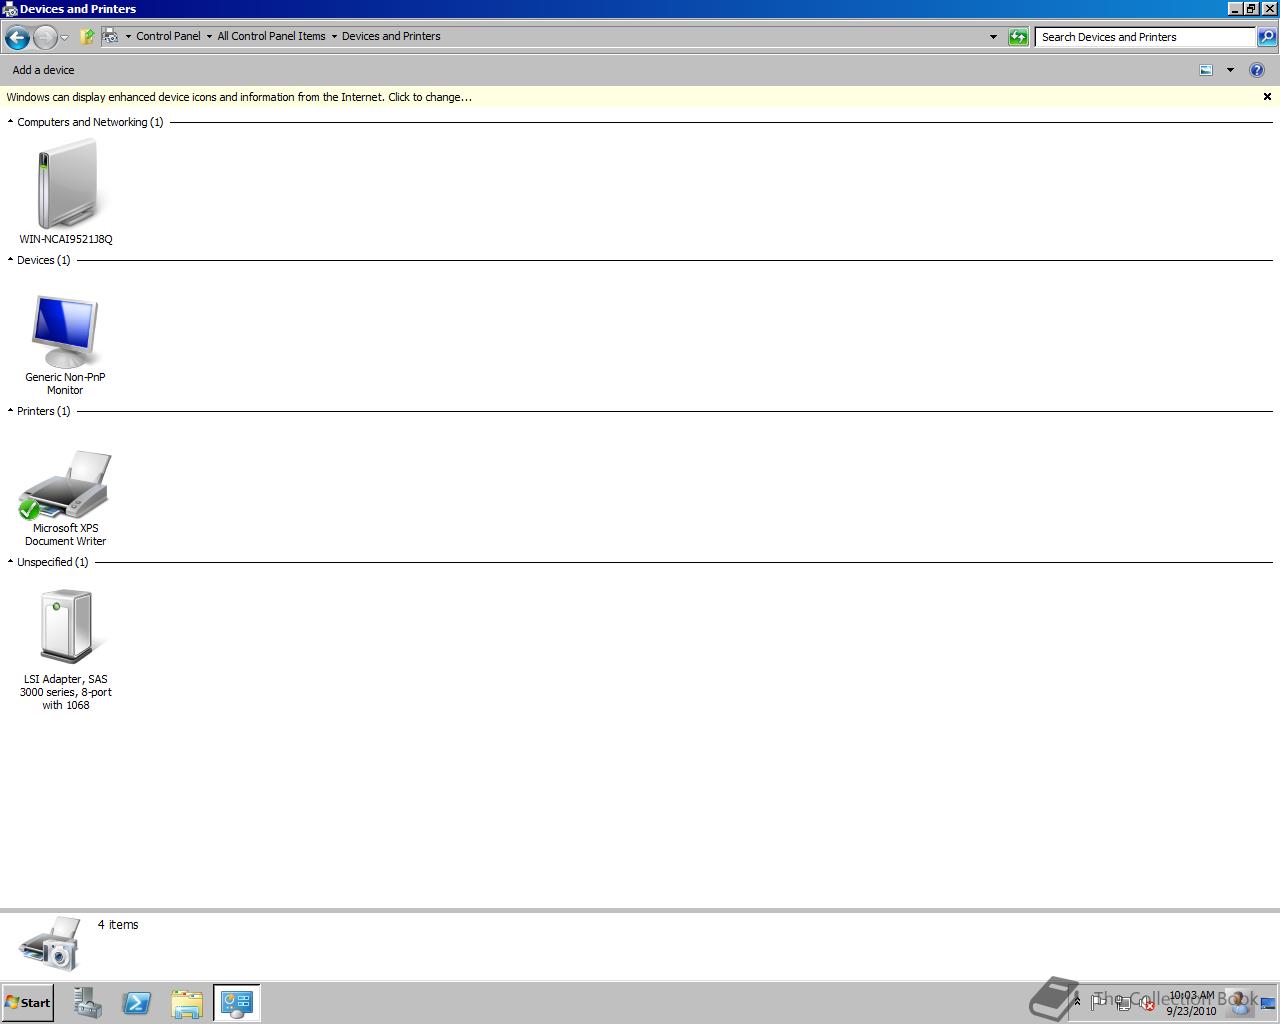Click the Forward navigation arrow
Screen dimensions: 1280x1024
[45, 38]
